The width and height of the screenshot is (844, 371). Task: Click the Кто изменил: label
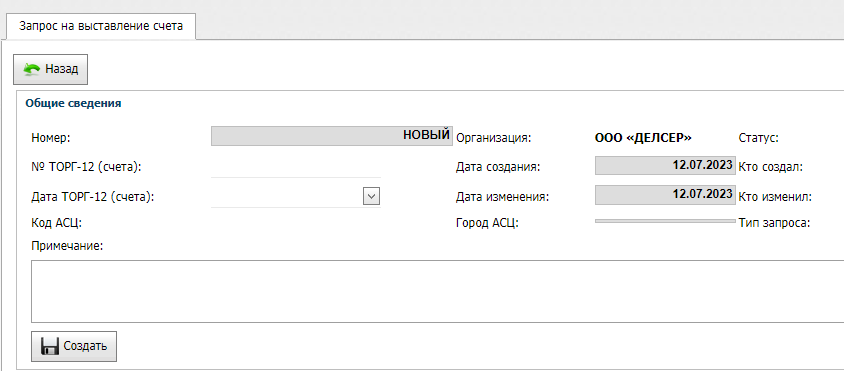[x=775, y=197]
